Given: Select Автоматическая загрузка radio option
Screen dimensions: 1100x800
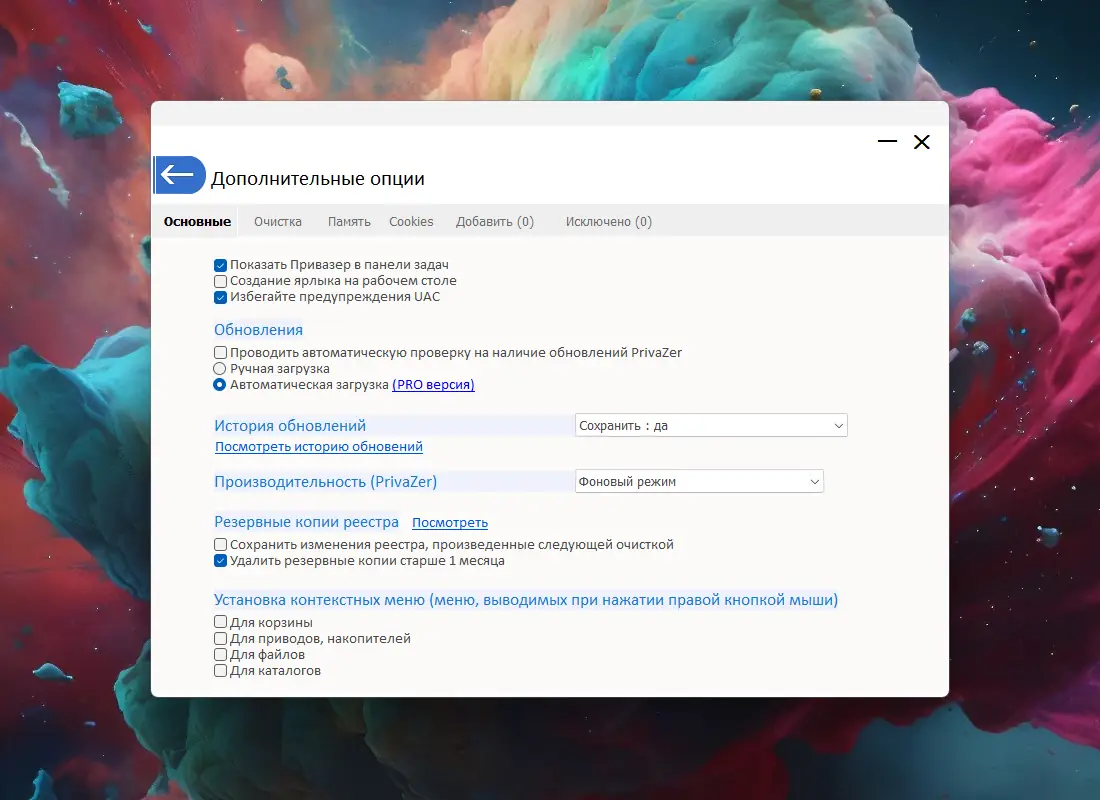Looking at the screenshot, I should 220,385.
